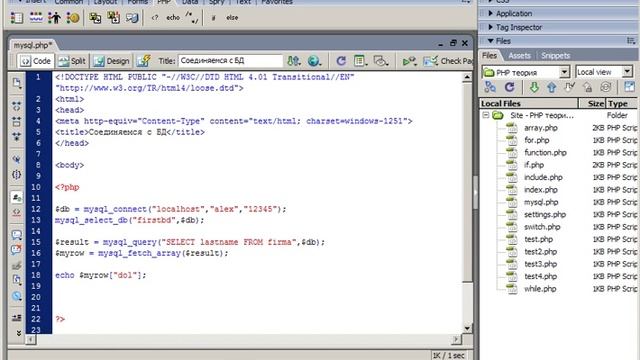Viewport: 640px width, 360px height.
Task: Switch to the Snippets tab
Action: tap(555, 56)
